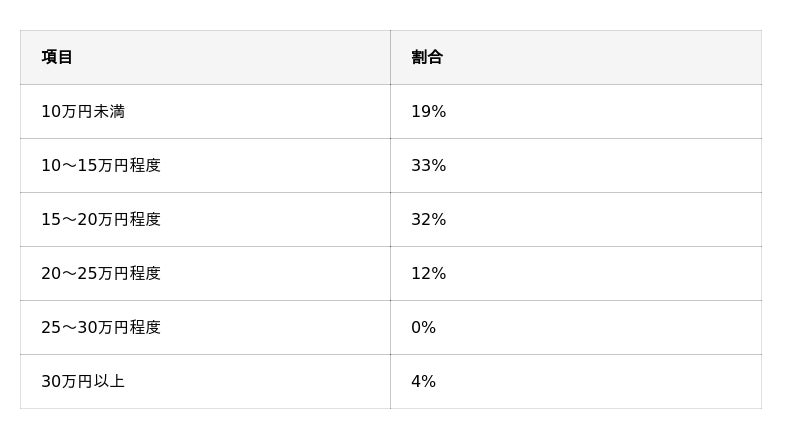Screen dimensions: 800x439
Task: Click blank space beside 項目 header text
Action: click(x=230, y=57)
